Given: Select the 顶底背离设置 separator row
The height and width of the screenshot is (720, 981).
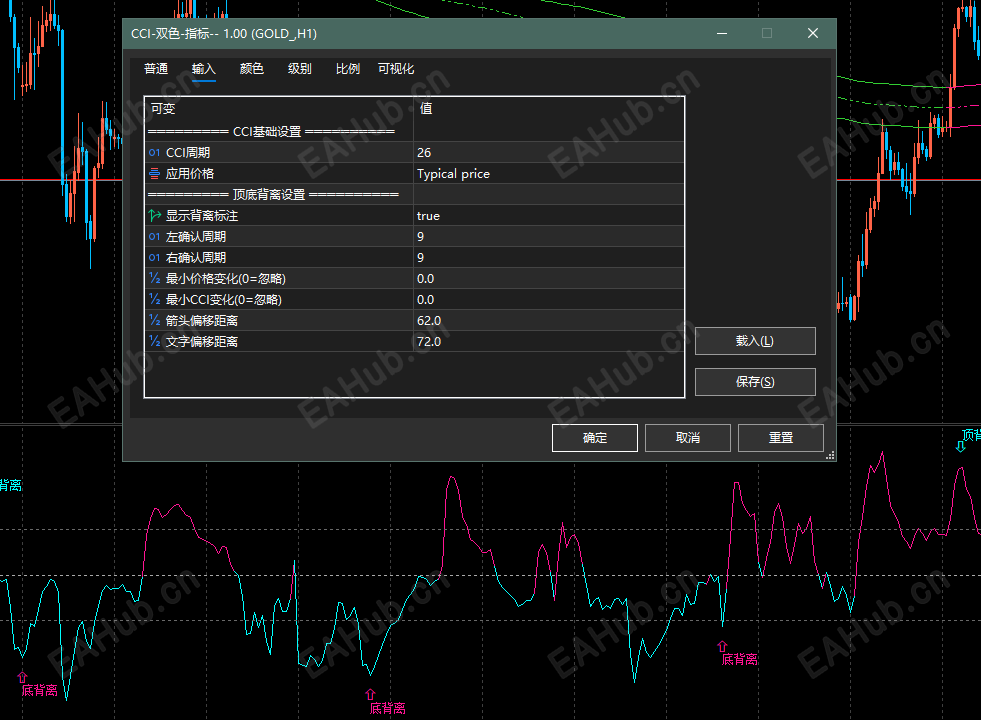Looking at the screenshot, I should click(414, 195).
